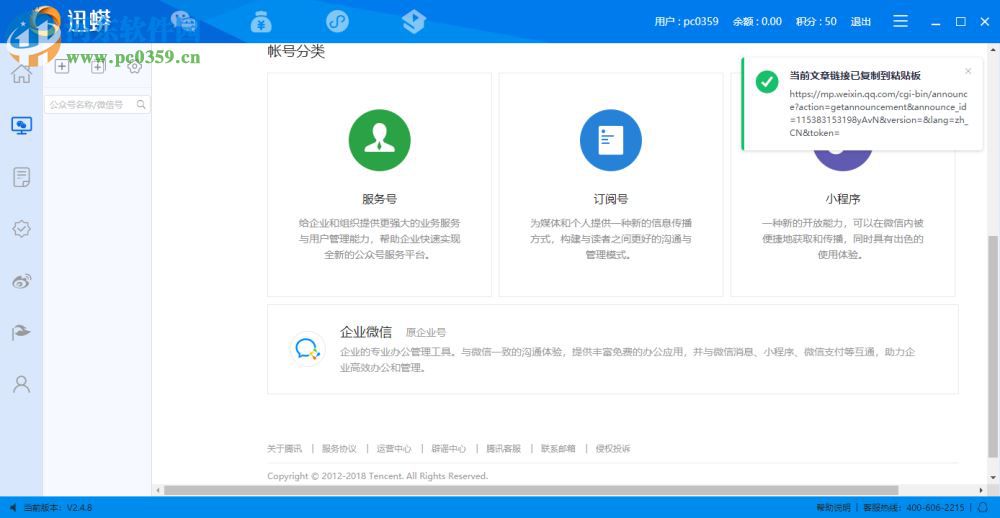Image resolution: width=1000 pixels, height=518 pixels.
Task: Click the Copyright 2012-2018 Tencent text
Action: (378, 476)
